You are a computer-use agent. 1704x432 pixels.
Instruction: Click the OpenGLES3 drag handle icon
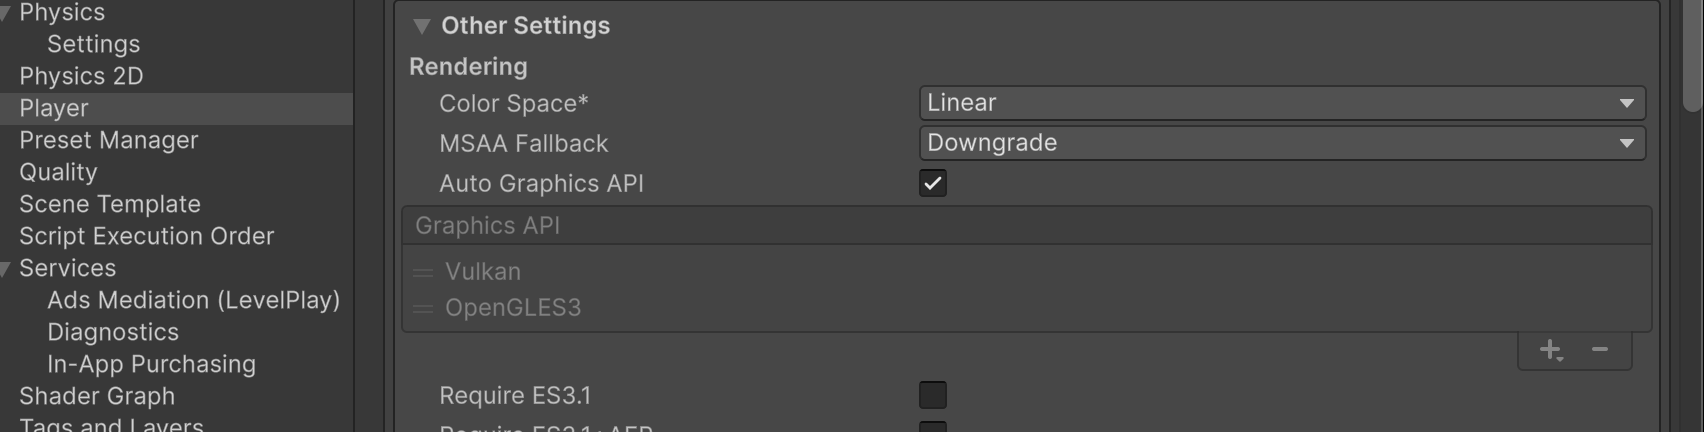(x=423, y=308)
